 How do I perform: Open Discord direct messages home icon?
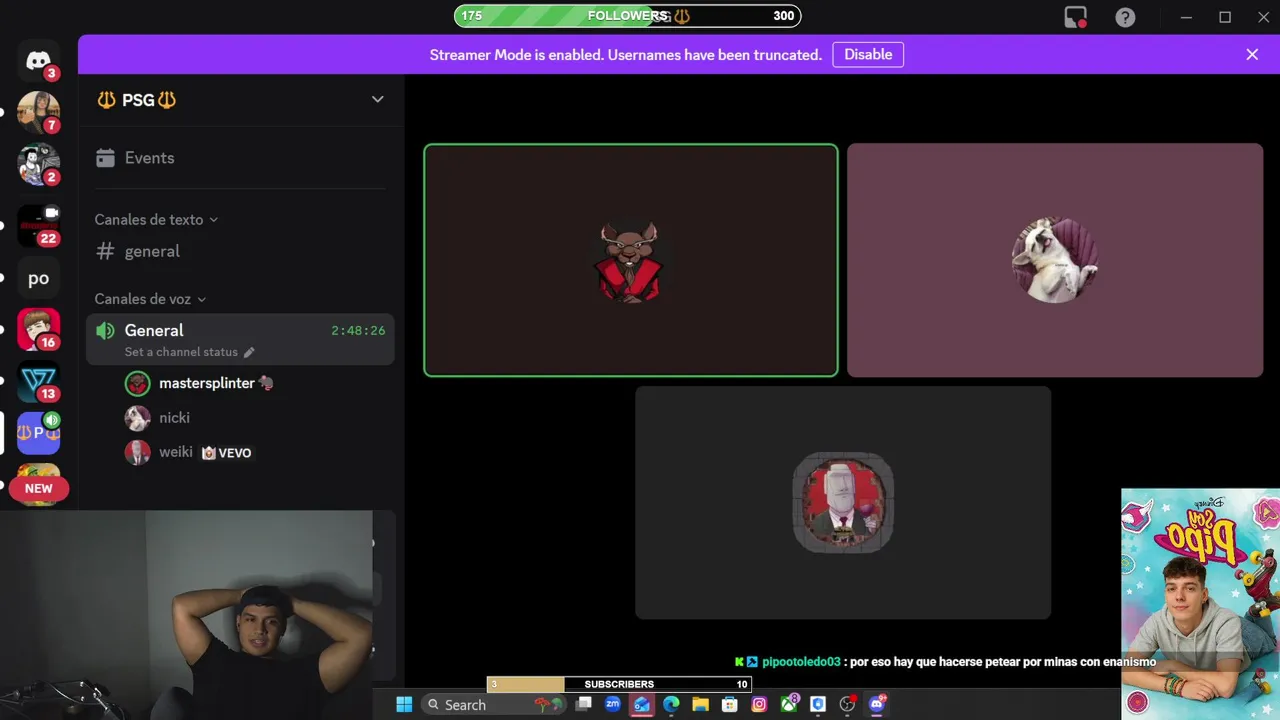point(38,61)
